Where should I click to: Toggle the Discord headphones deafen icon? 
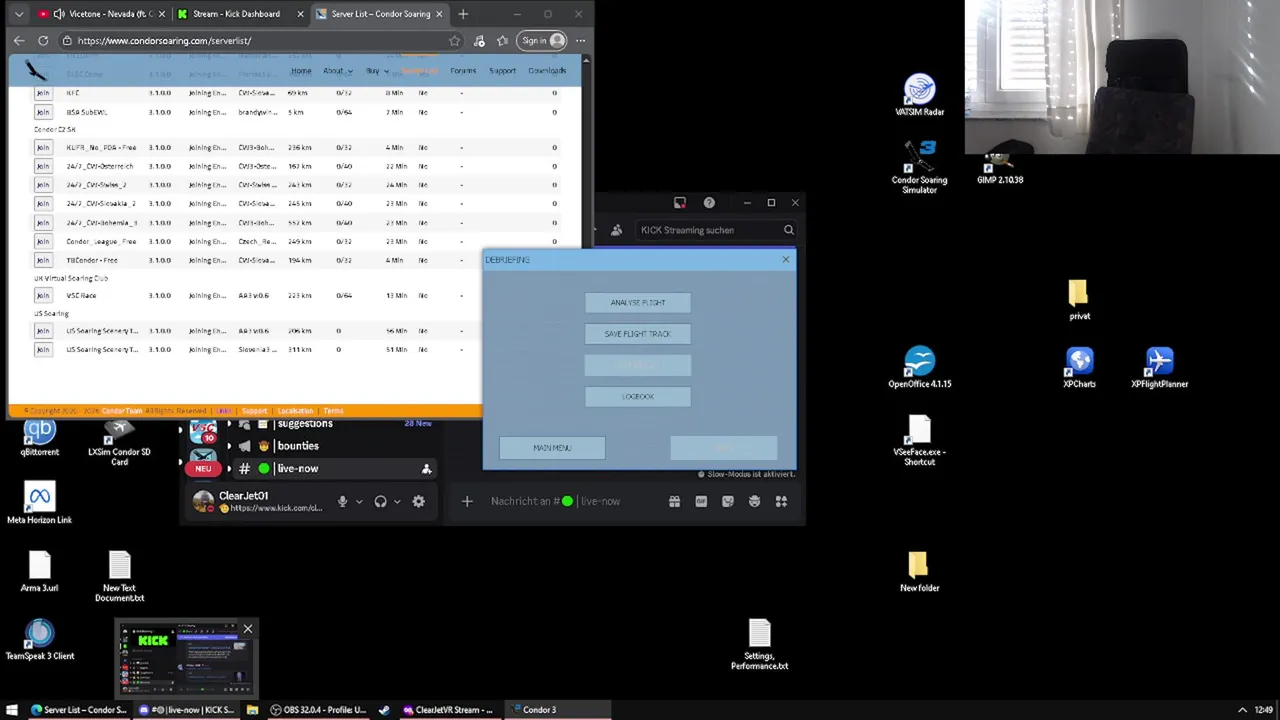pyautogui.click(x=380, y=501)
